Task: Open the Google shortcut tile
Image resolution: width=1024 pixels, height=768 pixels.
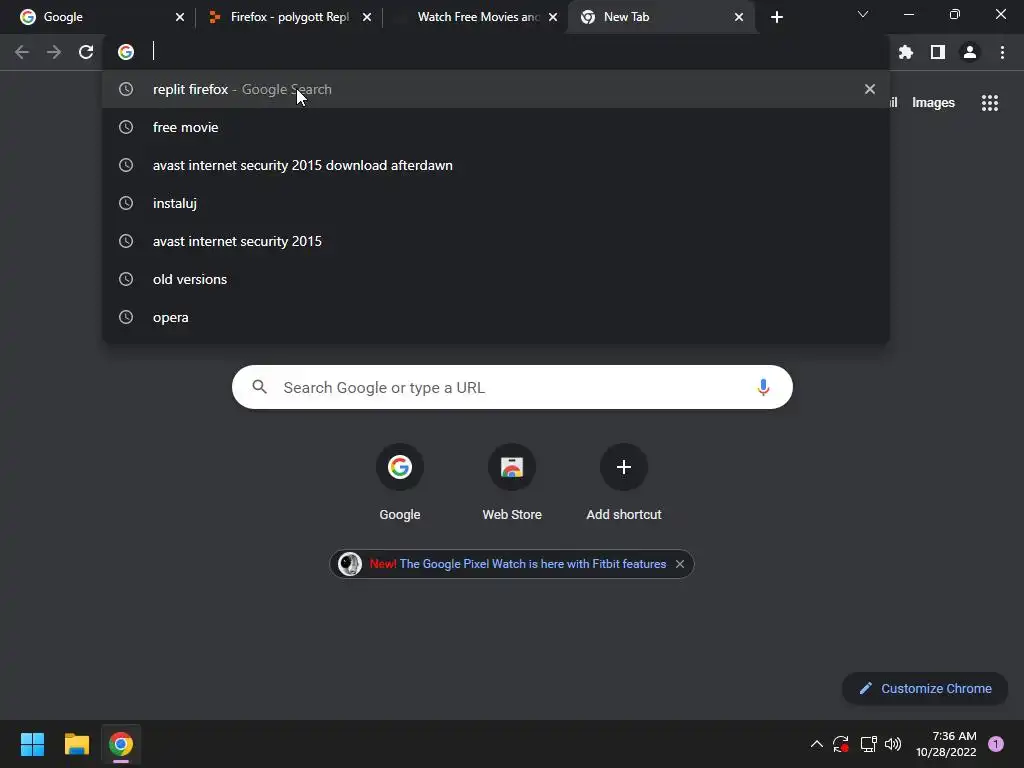Action: click(x=400, y=483)
